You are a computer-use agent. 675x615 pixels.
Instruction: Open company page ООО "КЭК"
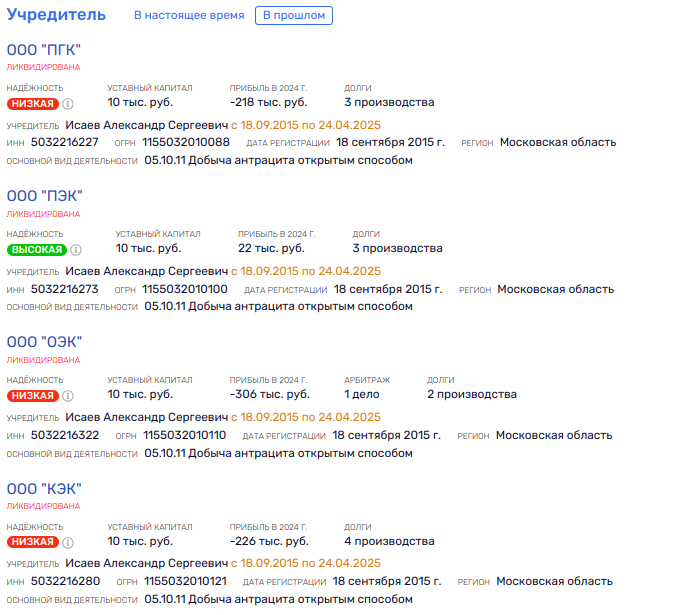pyautogui.click(x=44, y=489)
